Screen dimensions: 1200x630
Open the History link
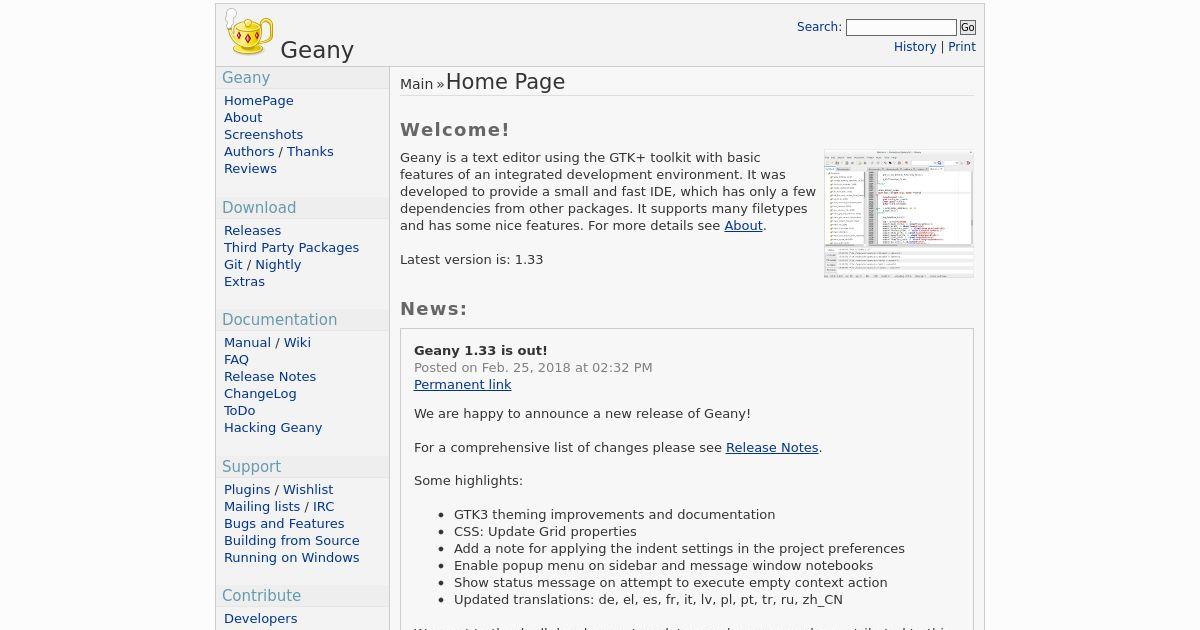pyautogui.click(x=915, y=47)
